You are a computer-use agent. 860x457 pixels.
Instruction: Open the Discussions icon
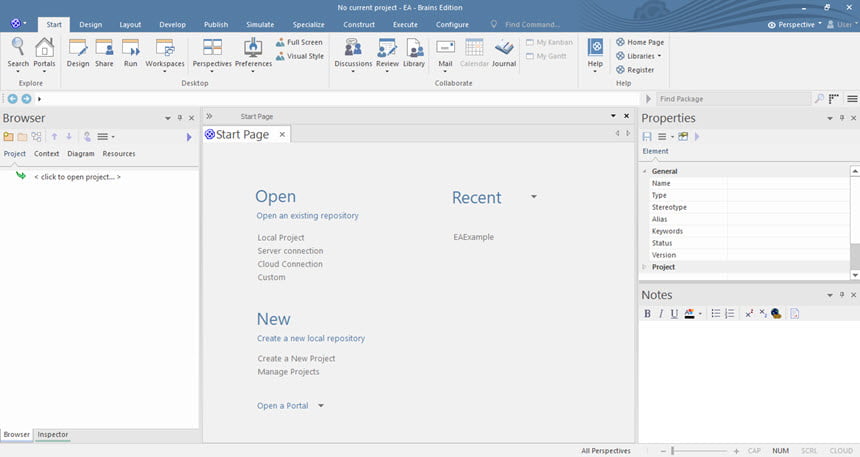point(353,53)
